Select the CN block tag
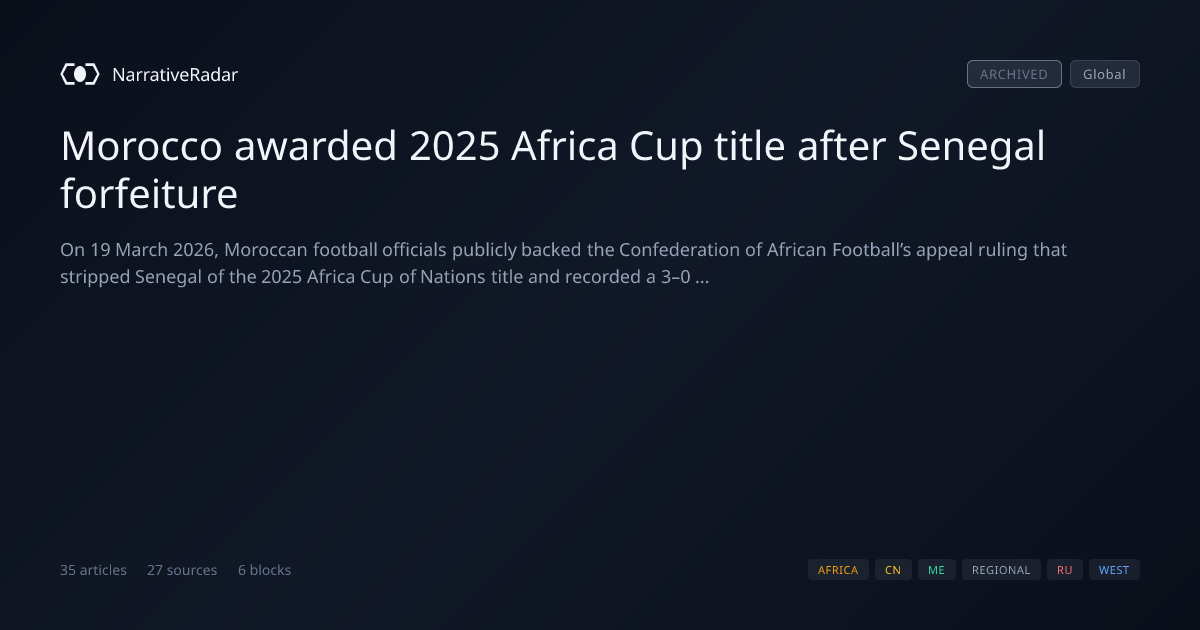This screenshot has width=1200, height=630. [x=893, y=570]
